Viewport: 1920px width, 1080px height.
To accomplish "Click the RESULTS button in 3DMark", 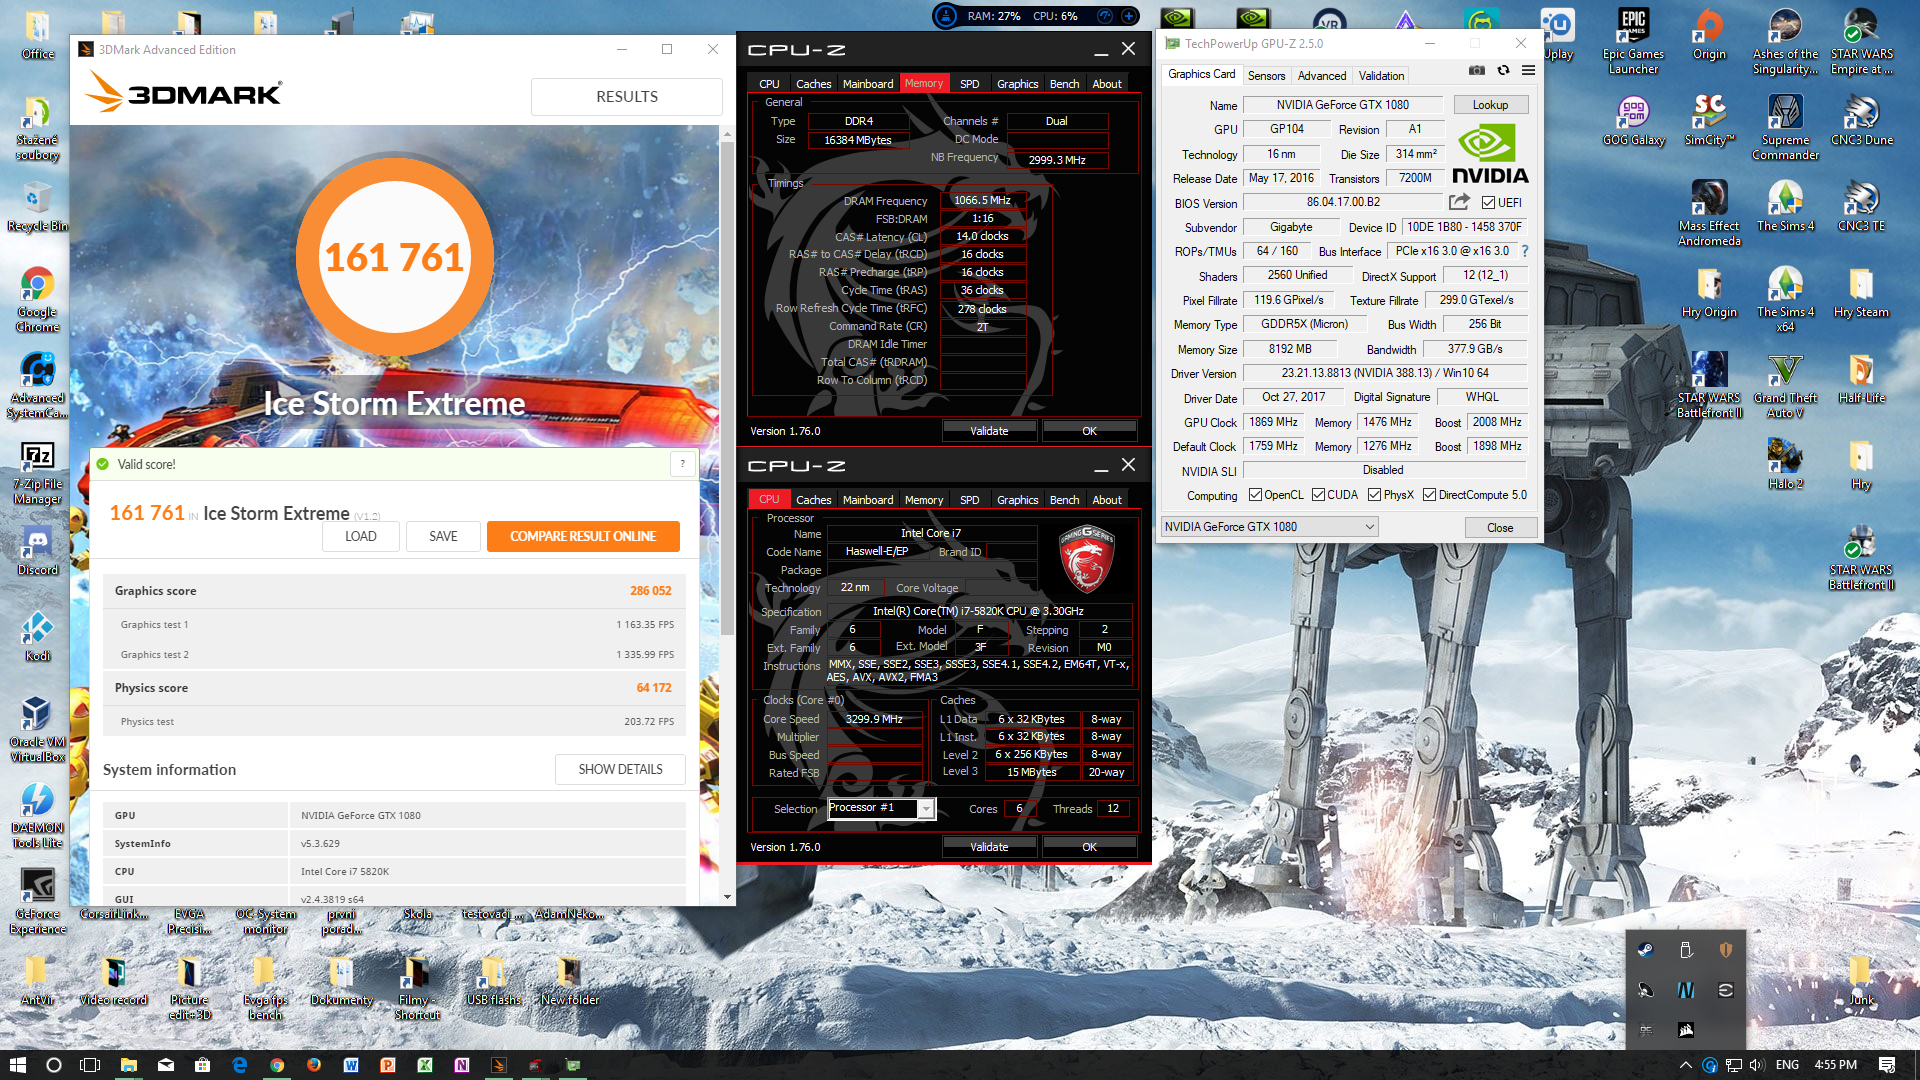I will click(627, 96).
